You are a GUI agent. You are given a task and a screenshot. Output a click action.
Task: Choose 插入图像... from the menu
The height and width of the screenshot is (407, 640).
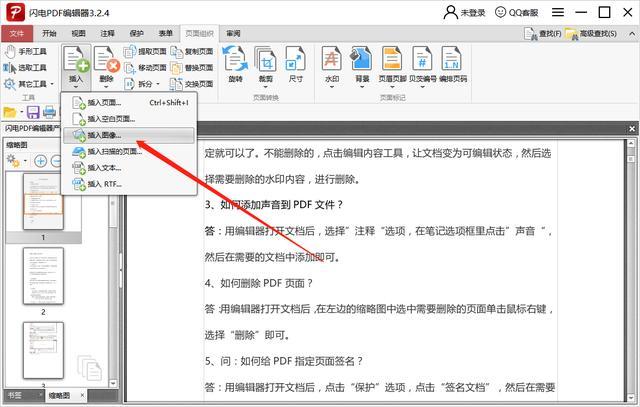click(129, 135)
